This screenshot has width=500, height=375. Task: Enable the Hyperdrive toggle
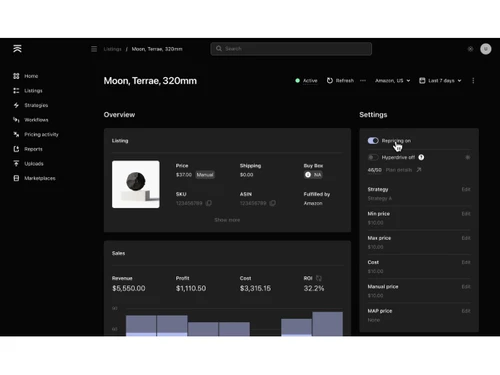[x=373, y=157]
